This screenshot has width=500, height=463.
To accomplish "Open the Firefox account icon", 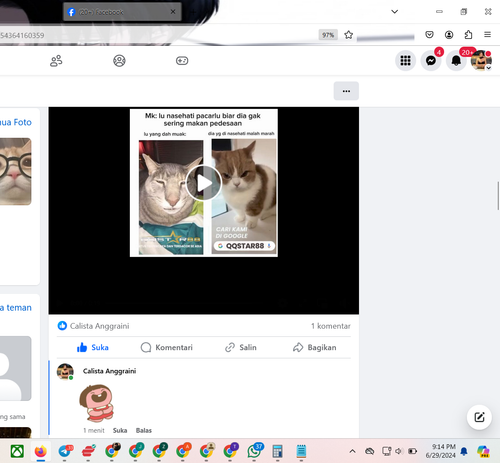I will [x=449, y=35].
